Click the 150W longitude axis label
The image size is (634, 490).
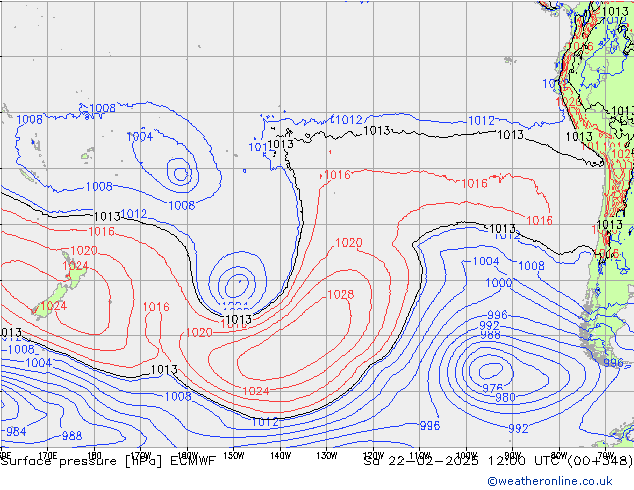pyautogui.click(x=234, y=456)
